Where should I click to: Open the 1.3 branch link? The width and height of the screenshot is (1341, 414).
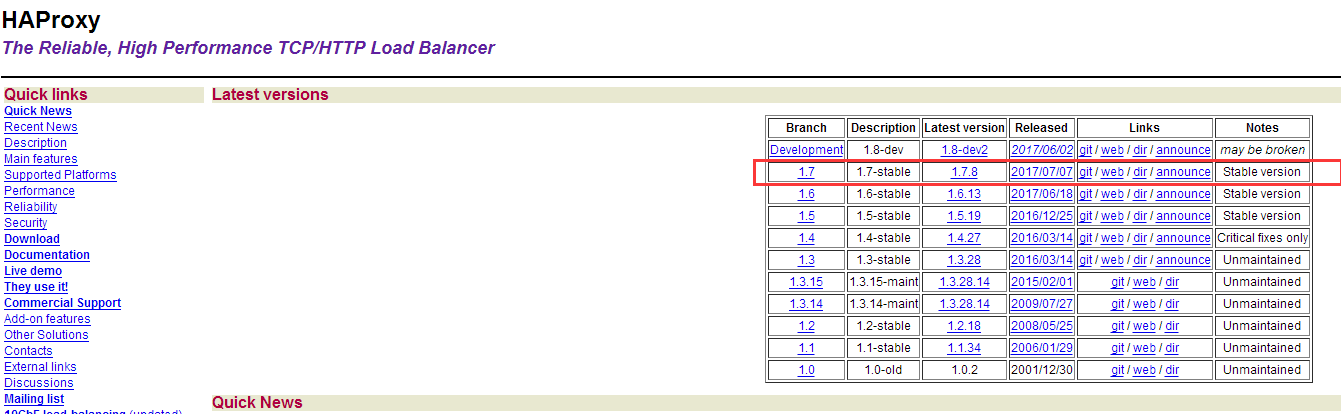coord(806,260)
